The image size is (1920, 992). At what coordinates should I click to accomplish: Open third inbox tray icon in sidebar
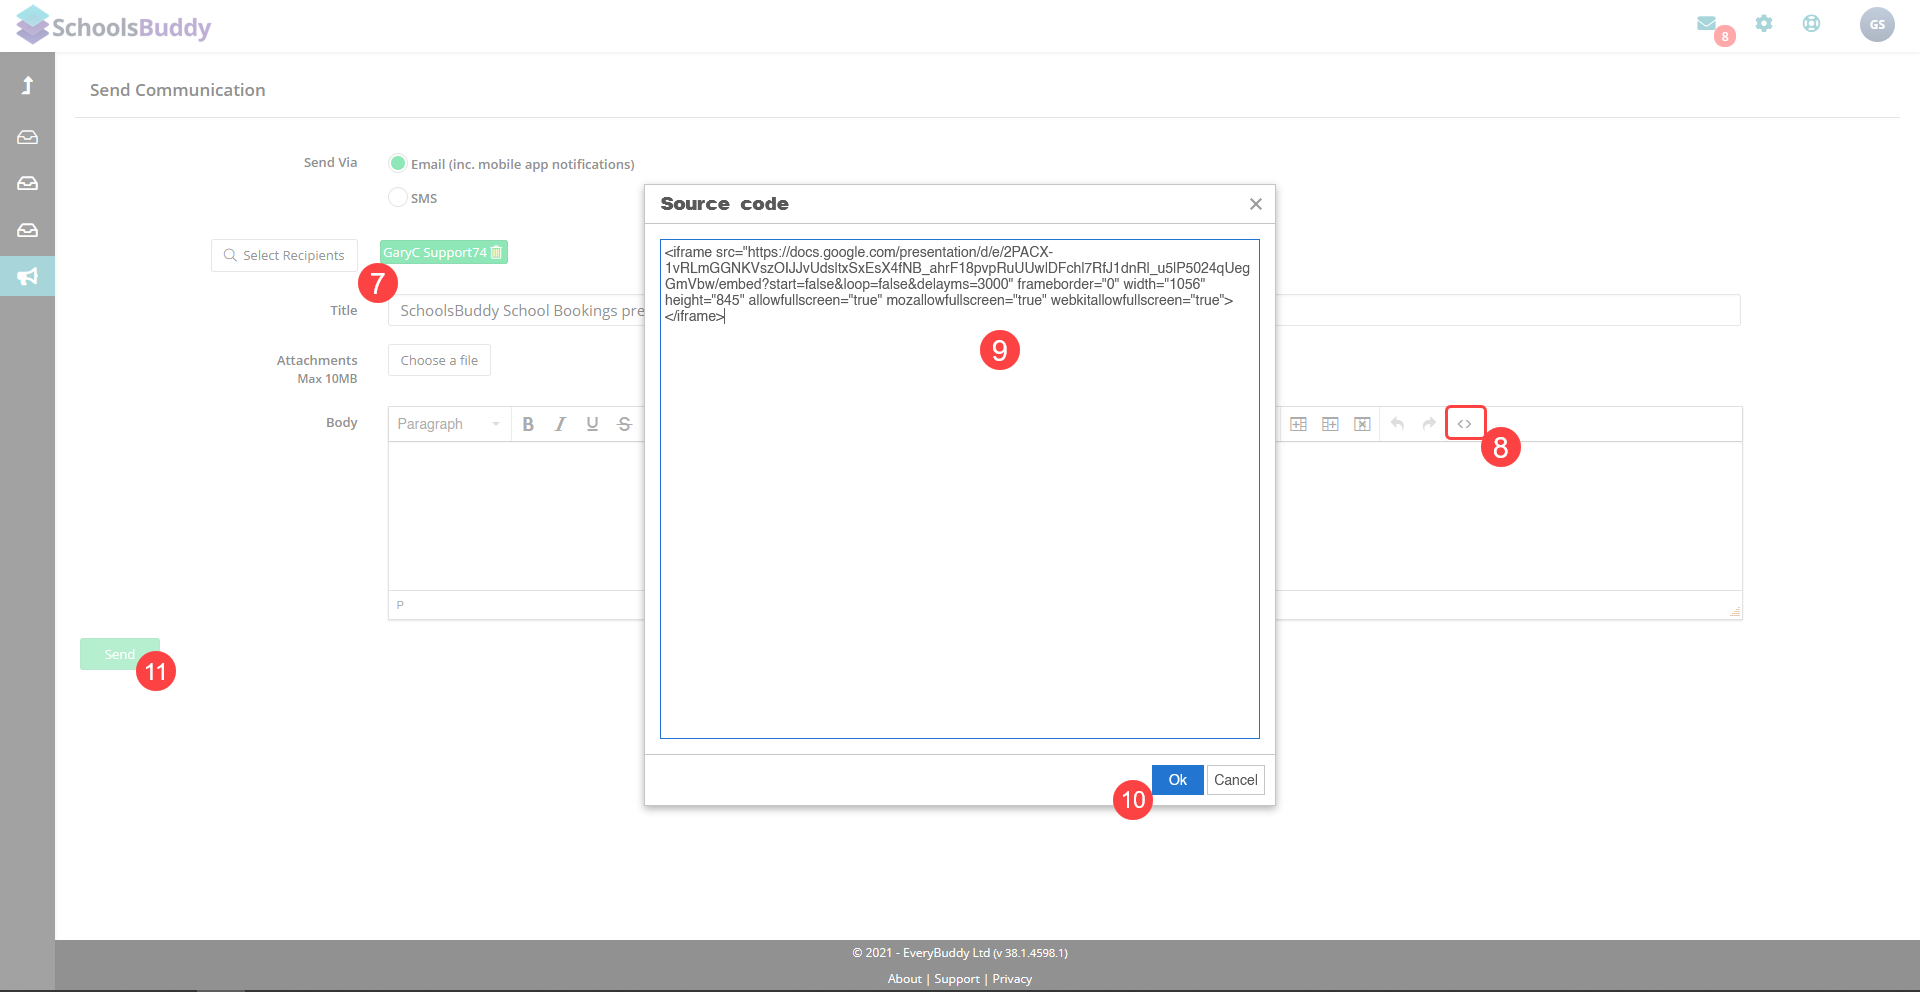(x=28, y=230)
